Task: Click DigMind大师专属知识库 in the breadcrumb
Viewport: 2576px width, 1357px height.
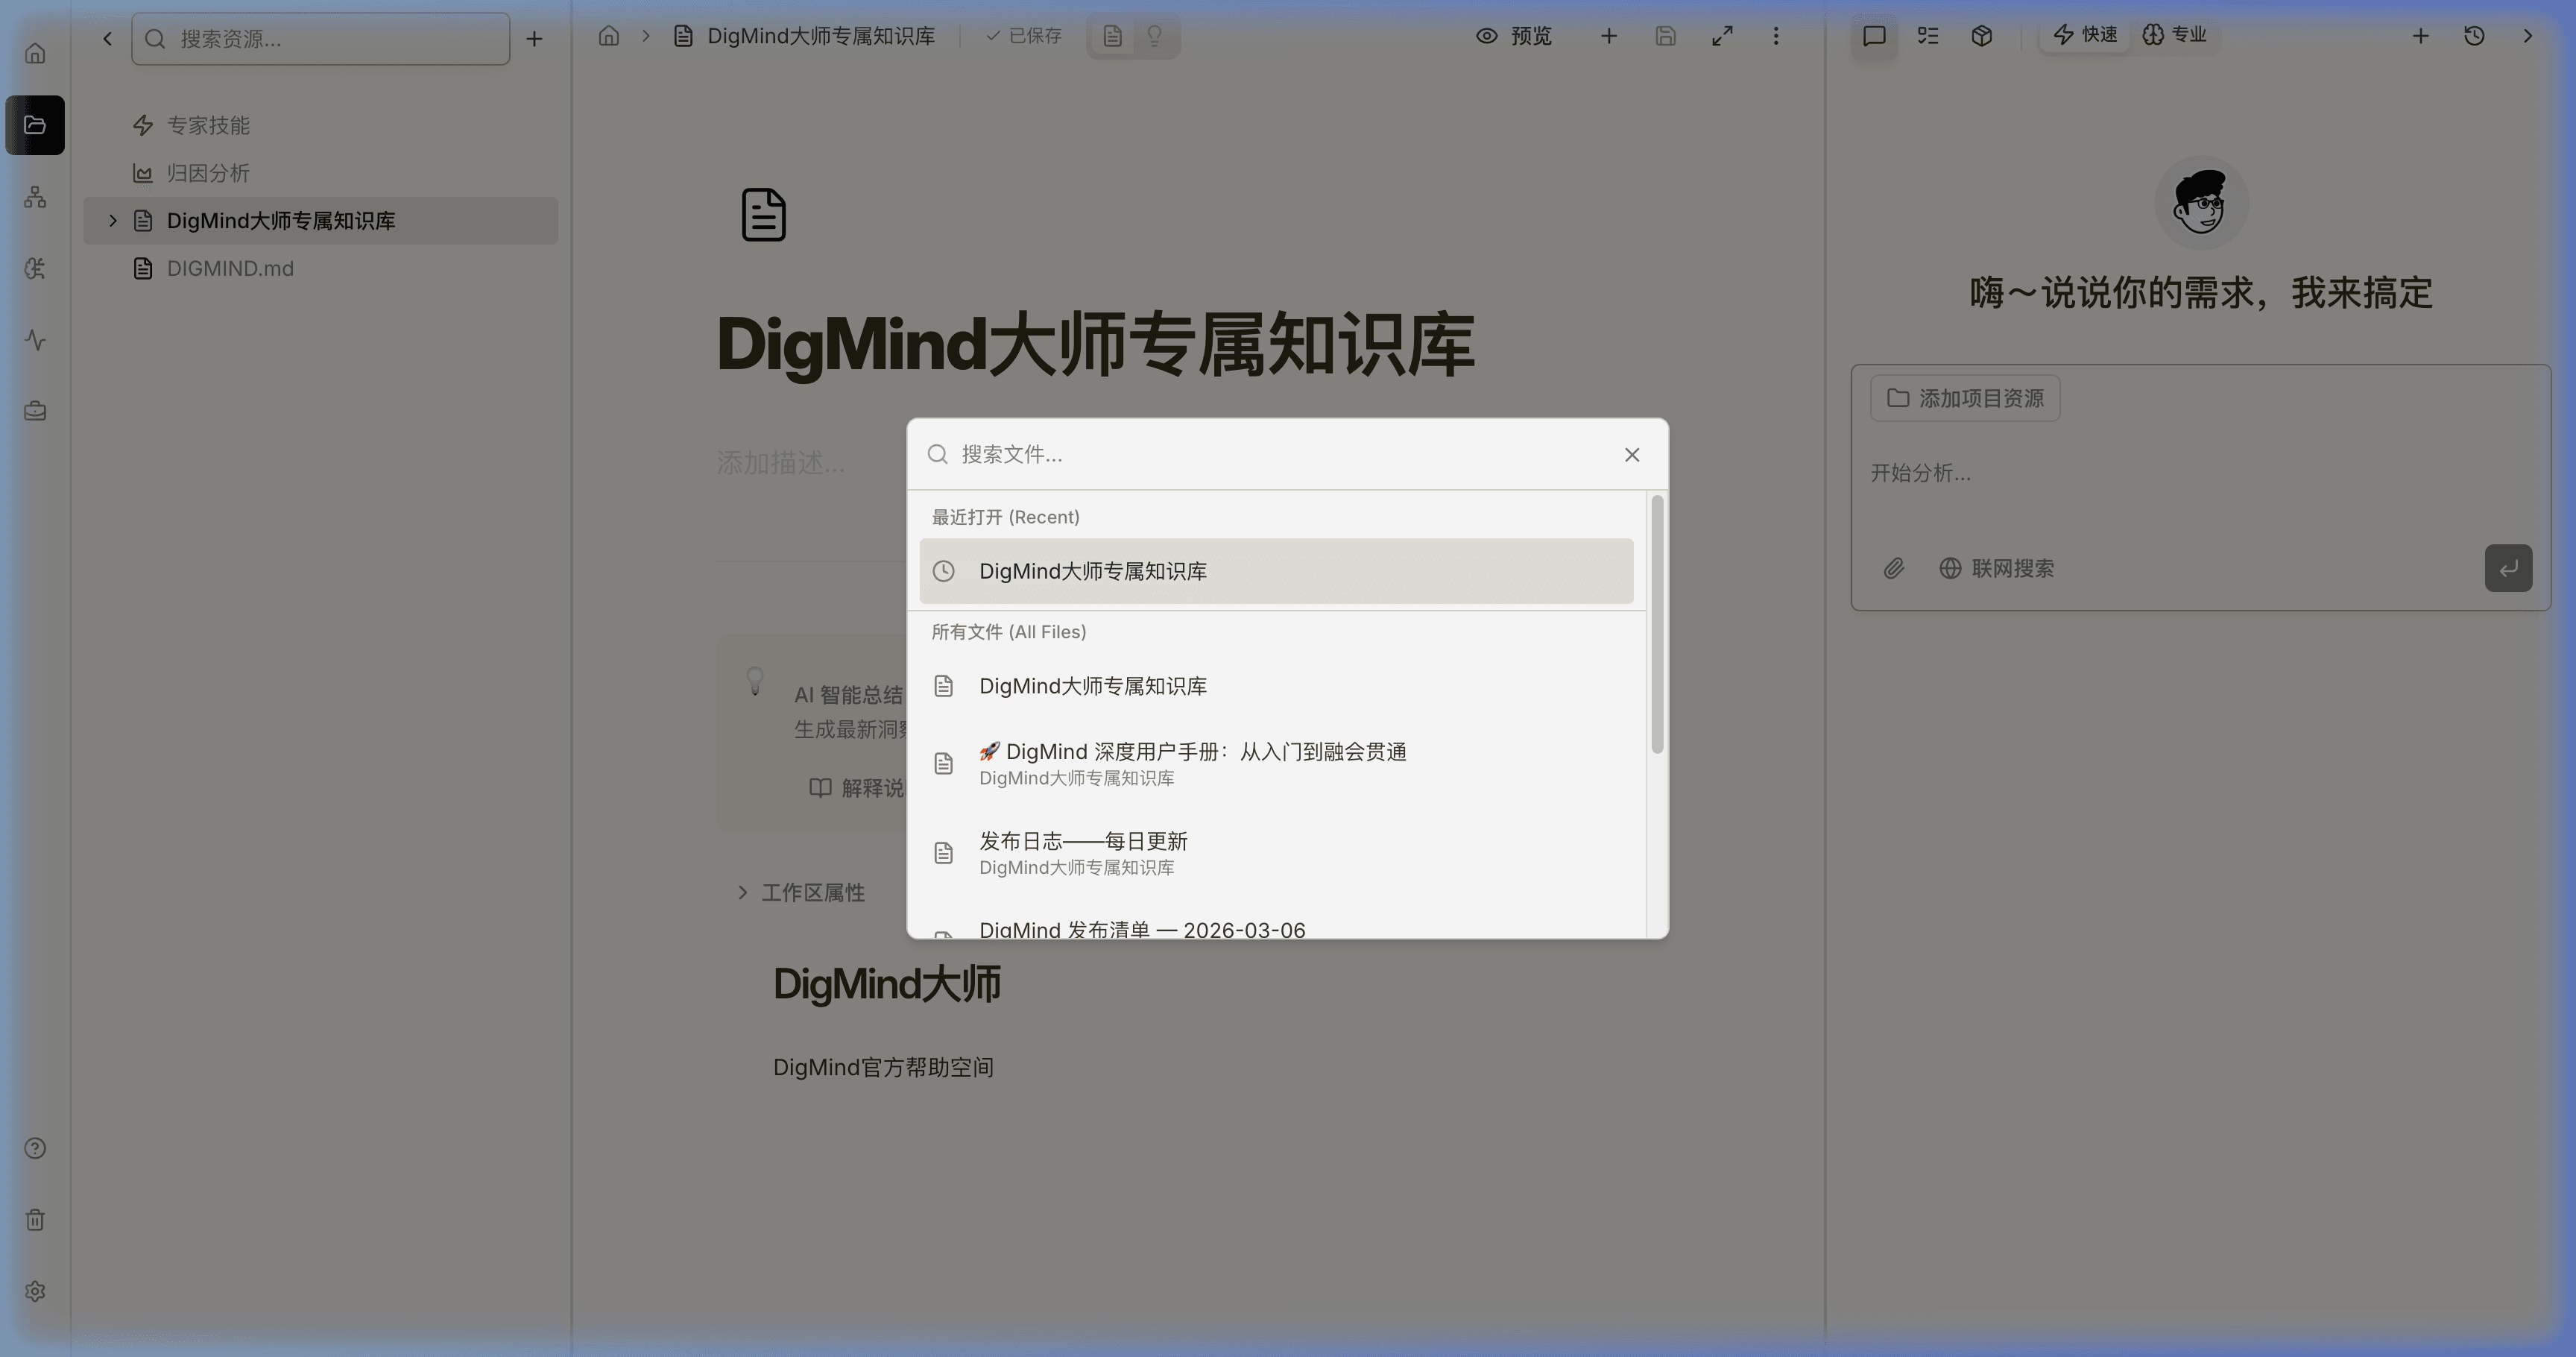Action: pyautogui.click(x=820, y=36)
